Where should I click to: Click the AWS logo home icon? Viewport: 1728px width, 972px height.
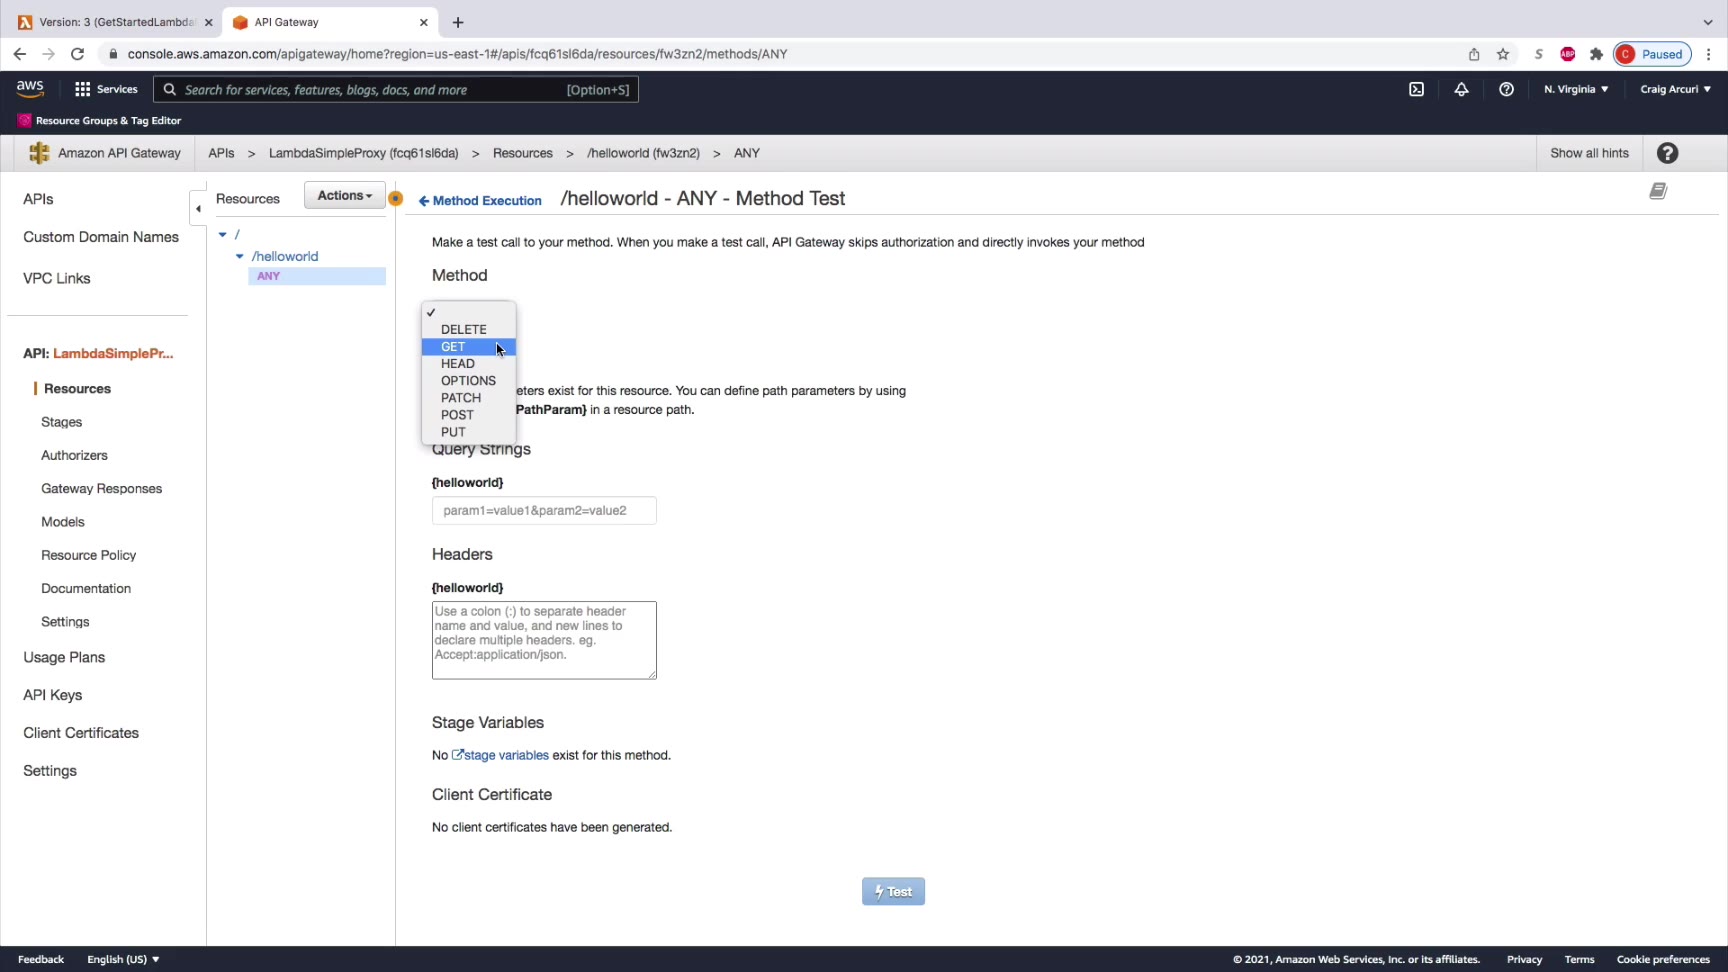point(30,89)
